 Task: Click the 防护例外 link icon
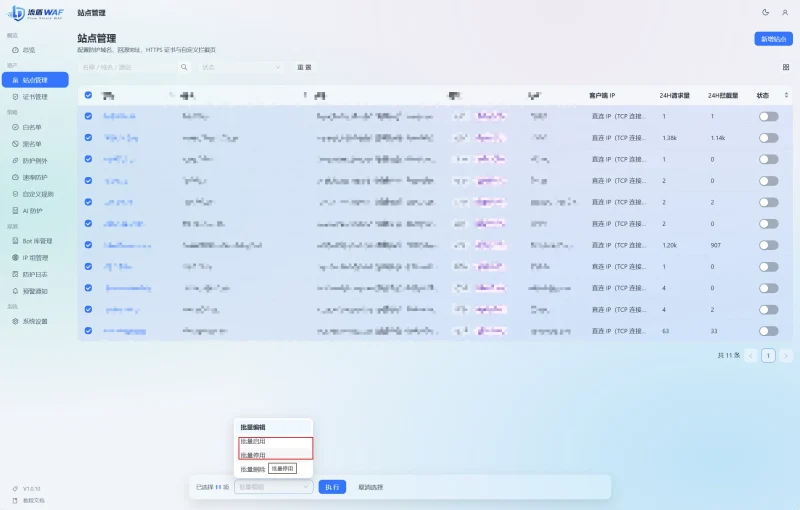[x=15, y=161]
